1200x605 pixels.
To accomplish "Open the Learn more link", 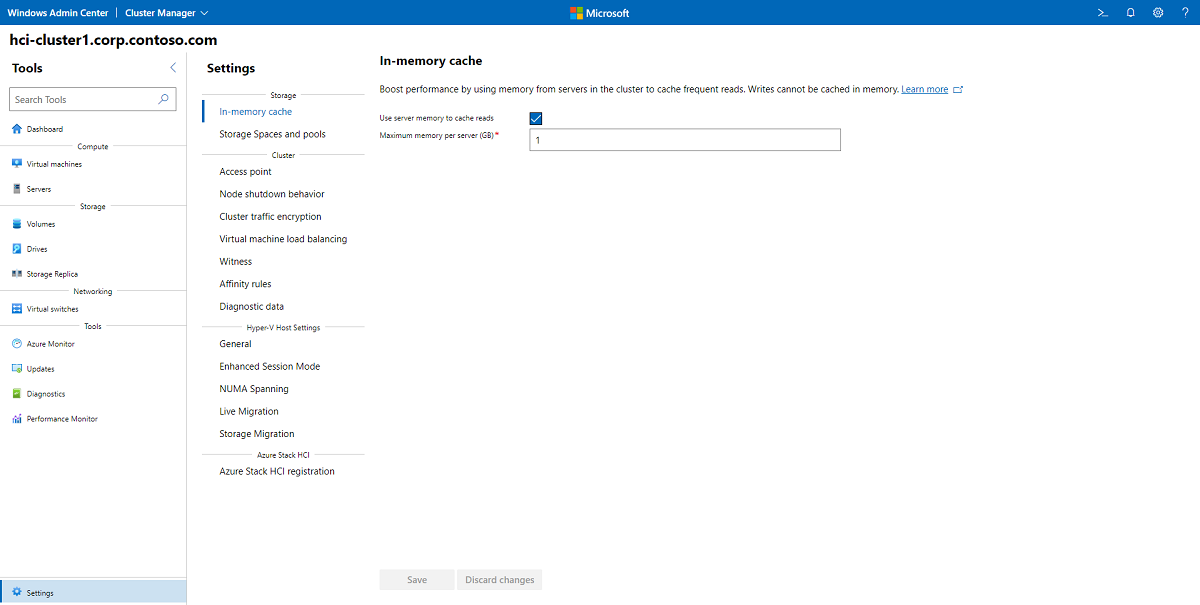I will click(924, 88).
